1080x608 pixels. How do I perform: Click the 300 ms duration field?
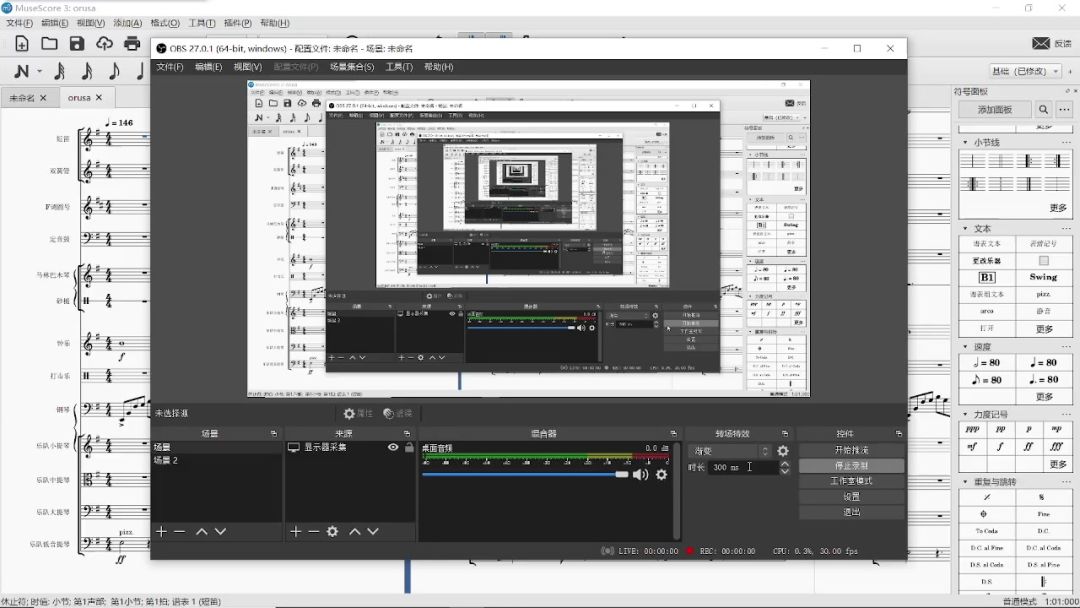742,467
